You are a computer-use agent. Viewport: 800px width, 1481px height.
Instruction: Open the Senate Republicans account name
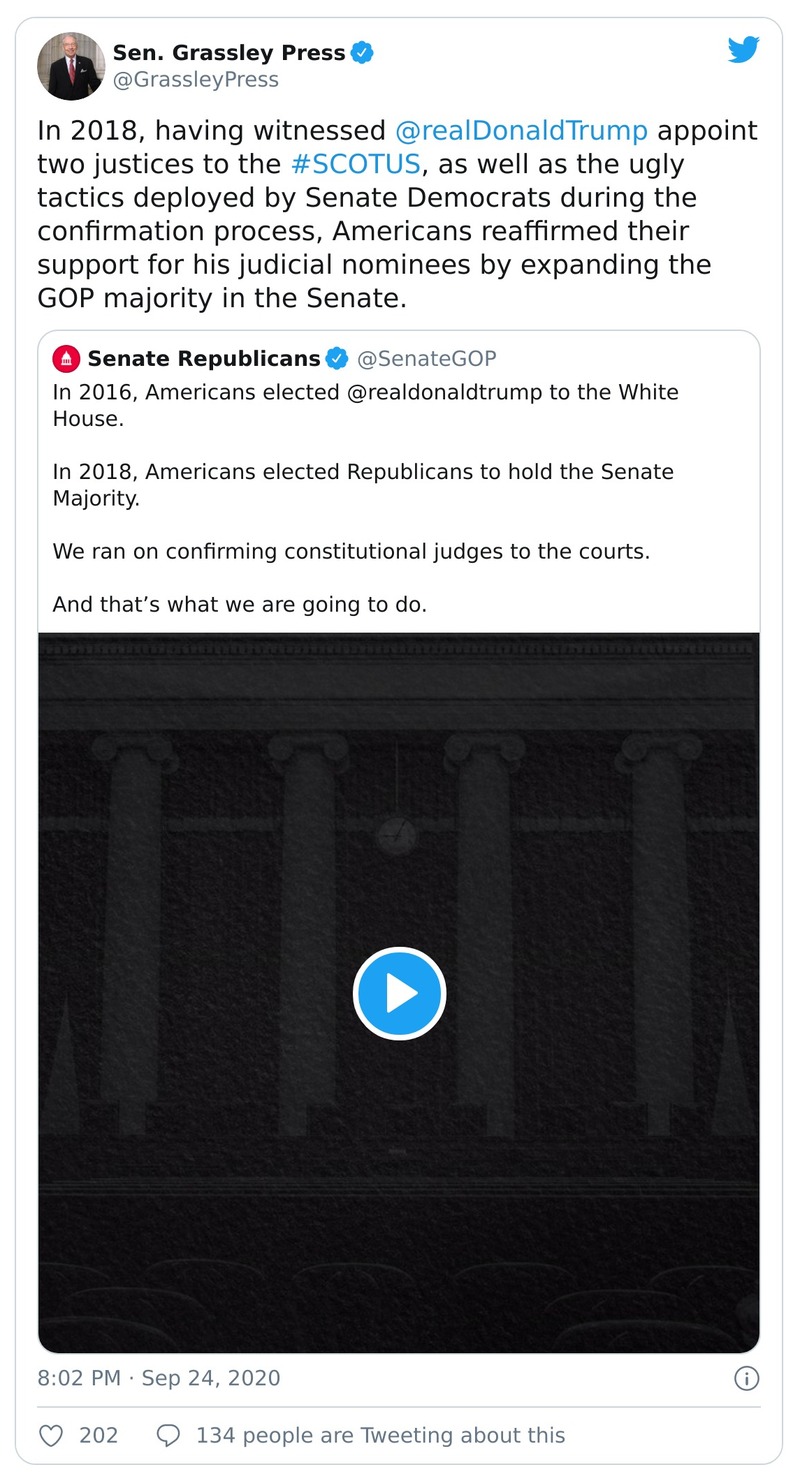click(204, 358)
